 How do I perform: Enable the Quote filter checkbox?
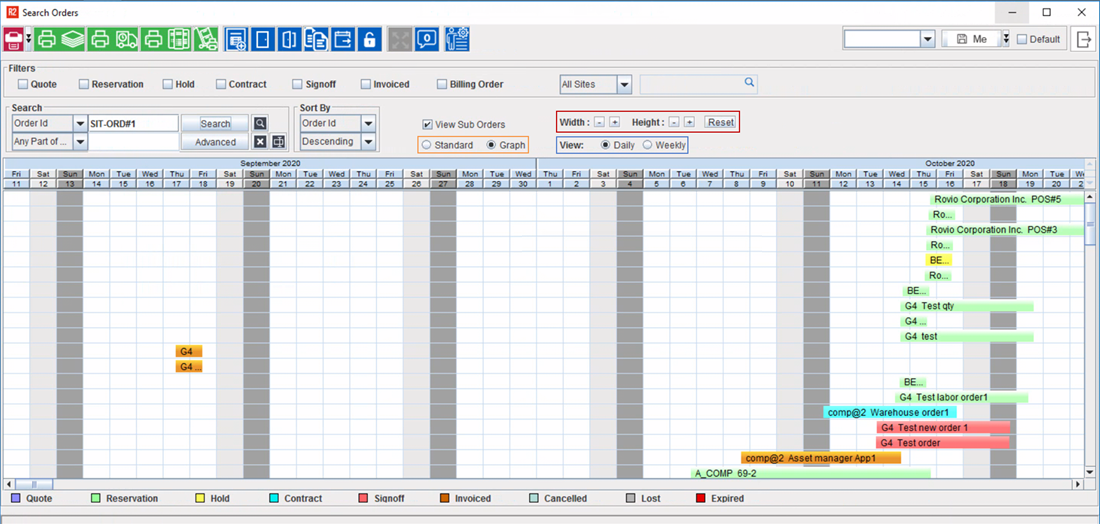point(23,85)
